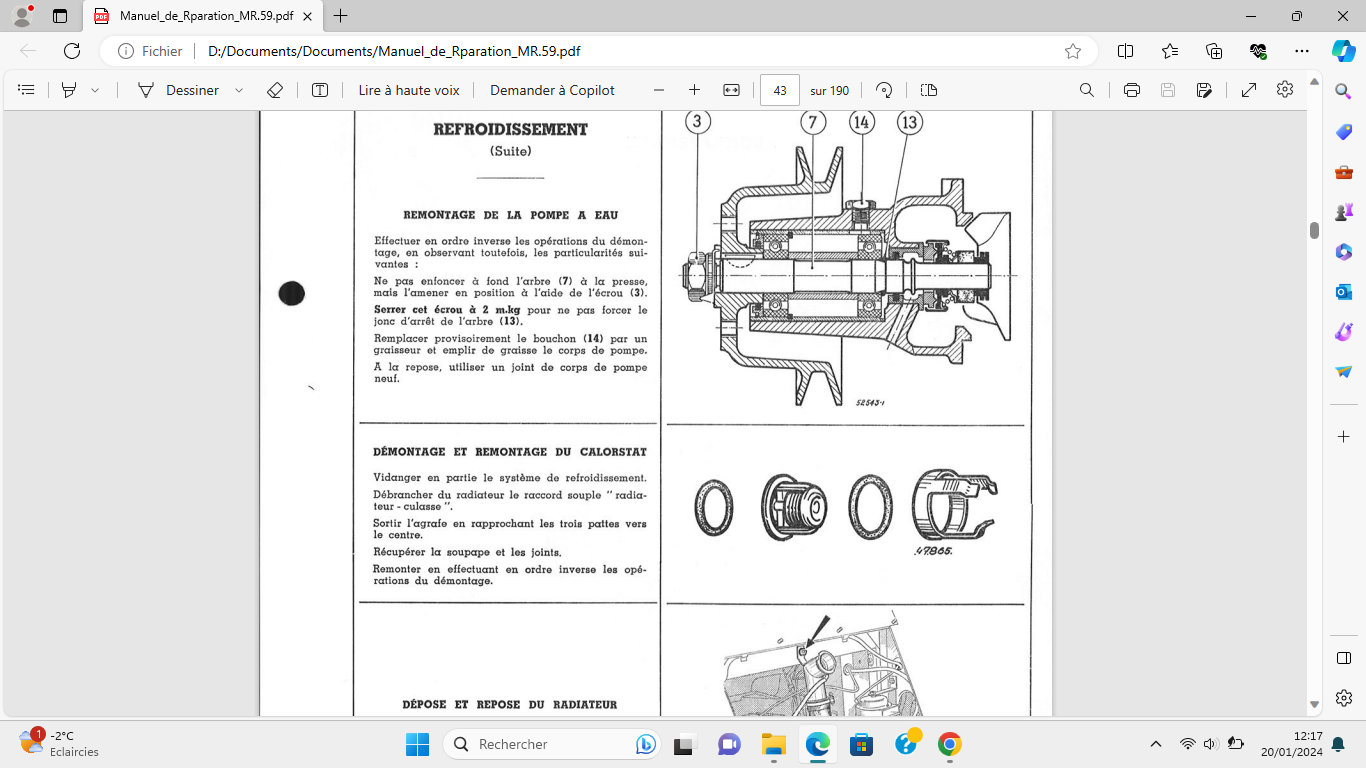Expand the Dessiner options dropdown
The image size is (1366, 768).
pos(239,90)
